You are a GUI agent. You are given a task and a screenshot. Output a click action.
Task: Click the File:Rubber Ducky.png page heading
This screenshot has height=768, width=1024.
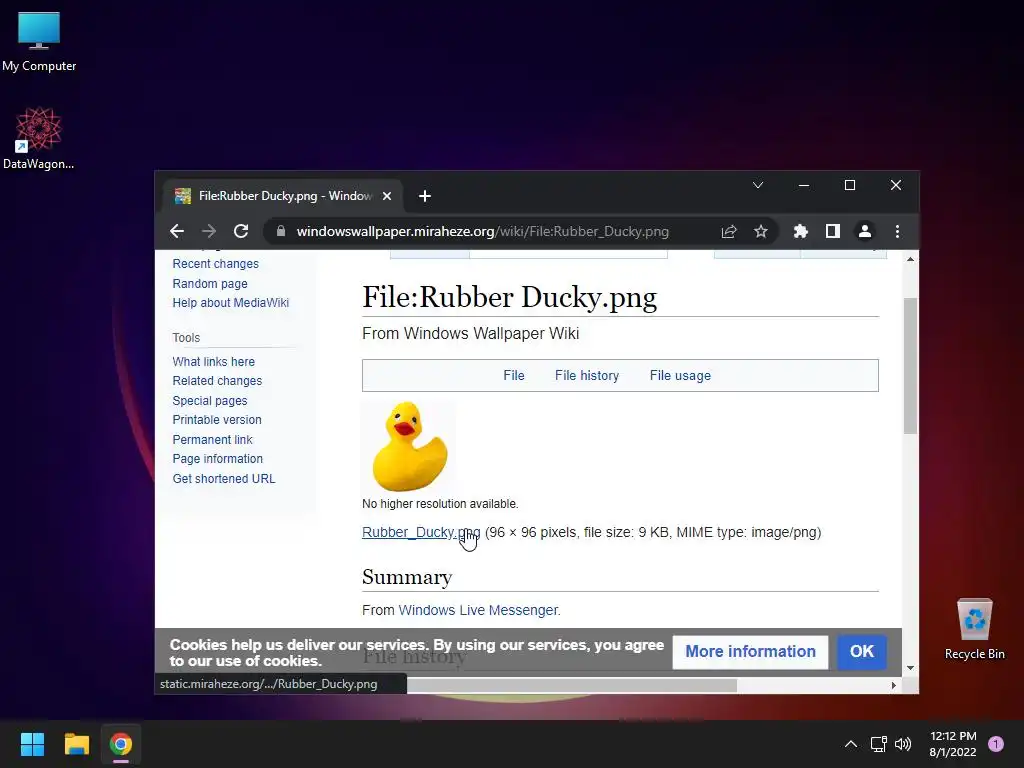point(509,297)
